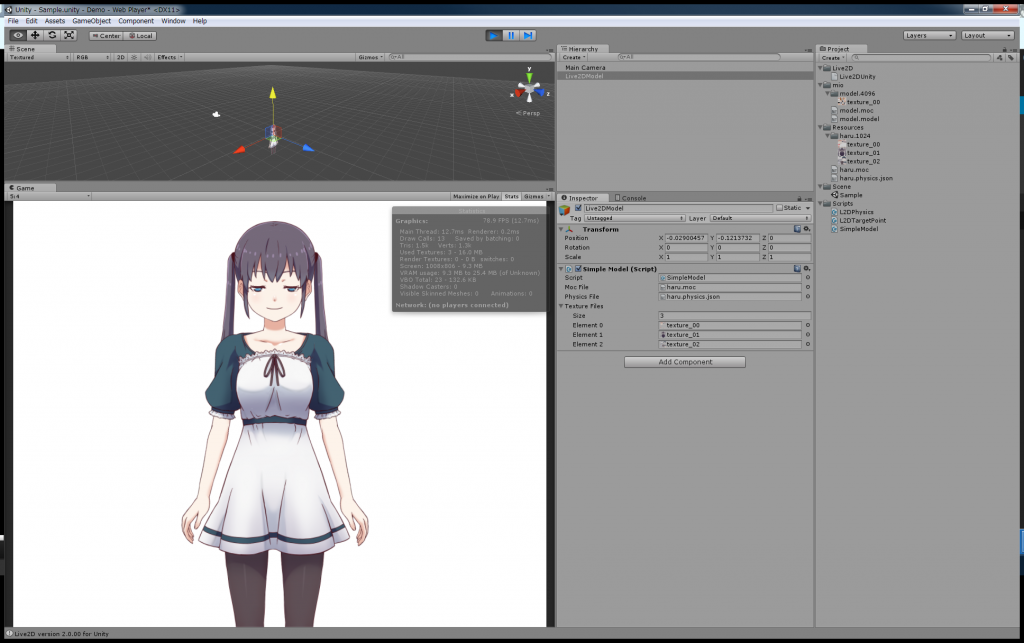The image size is (1024, 643).
Task: Select the Move (translate) tool
Action: pyautogui.click(x=35, y=35)
